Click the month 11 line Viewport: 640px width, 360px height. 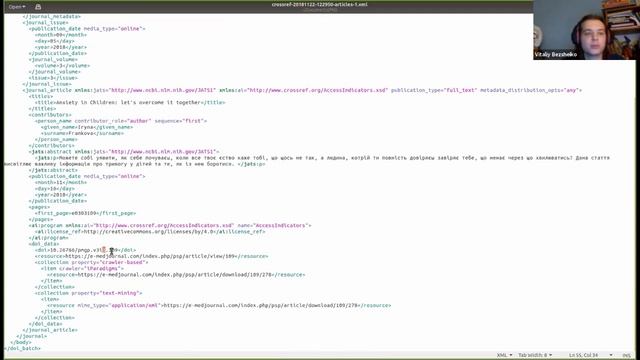pyautogui.click(x=61, y=182)
